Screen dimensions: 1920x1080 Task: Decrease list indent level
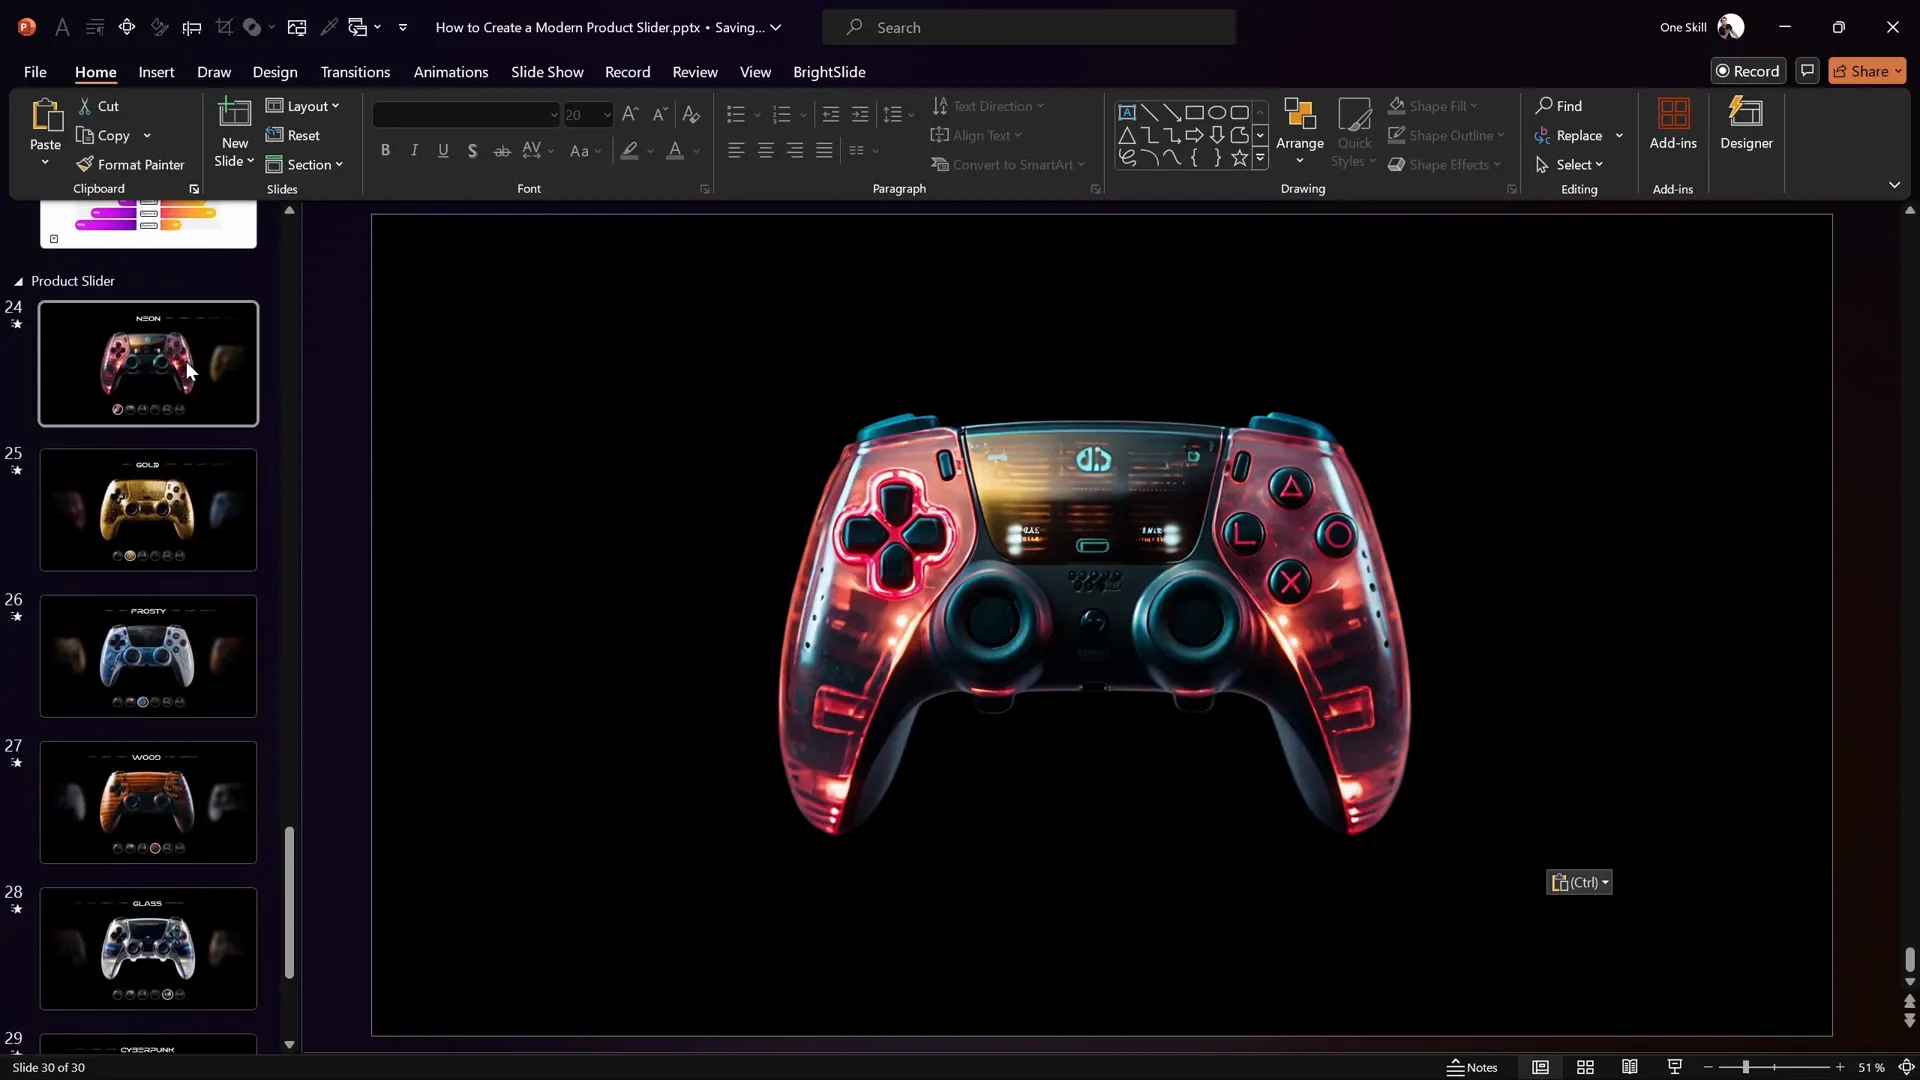pos(830,114)
